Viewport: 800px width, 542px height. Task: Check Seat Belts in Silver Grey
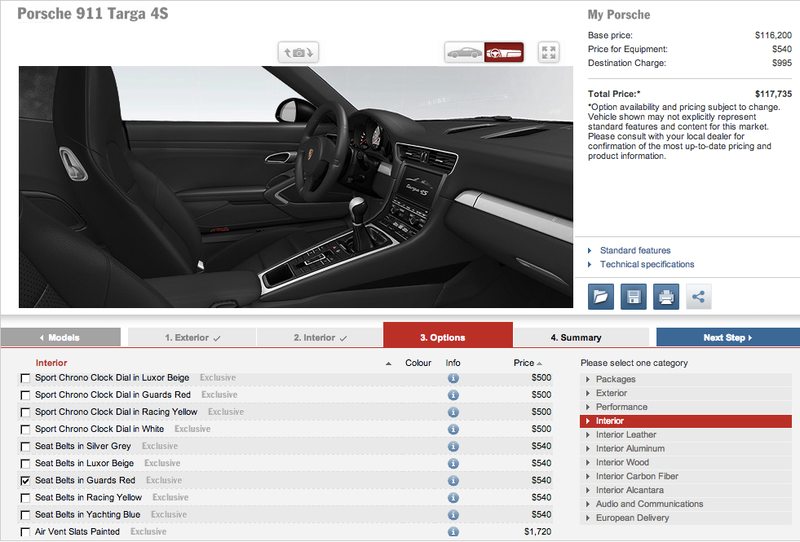(25, 447)
